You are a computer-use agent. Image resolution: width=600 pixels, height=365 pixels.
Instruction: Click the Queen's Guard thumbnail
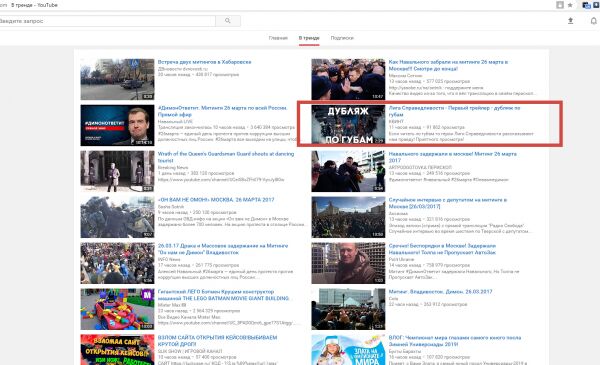(117, 171)
